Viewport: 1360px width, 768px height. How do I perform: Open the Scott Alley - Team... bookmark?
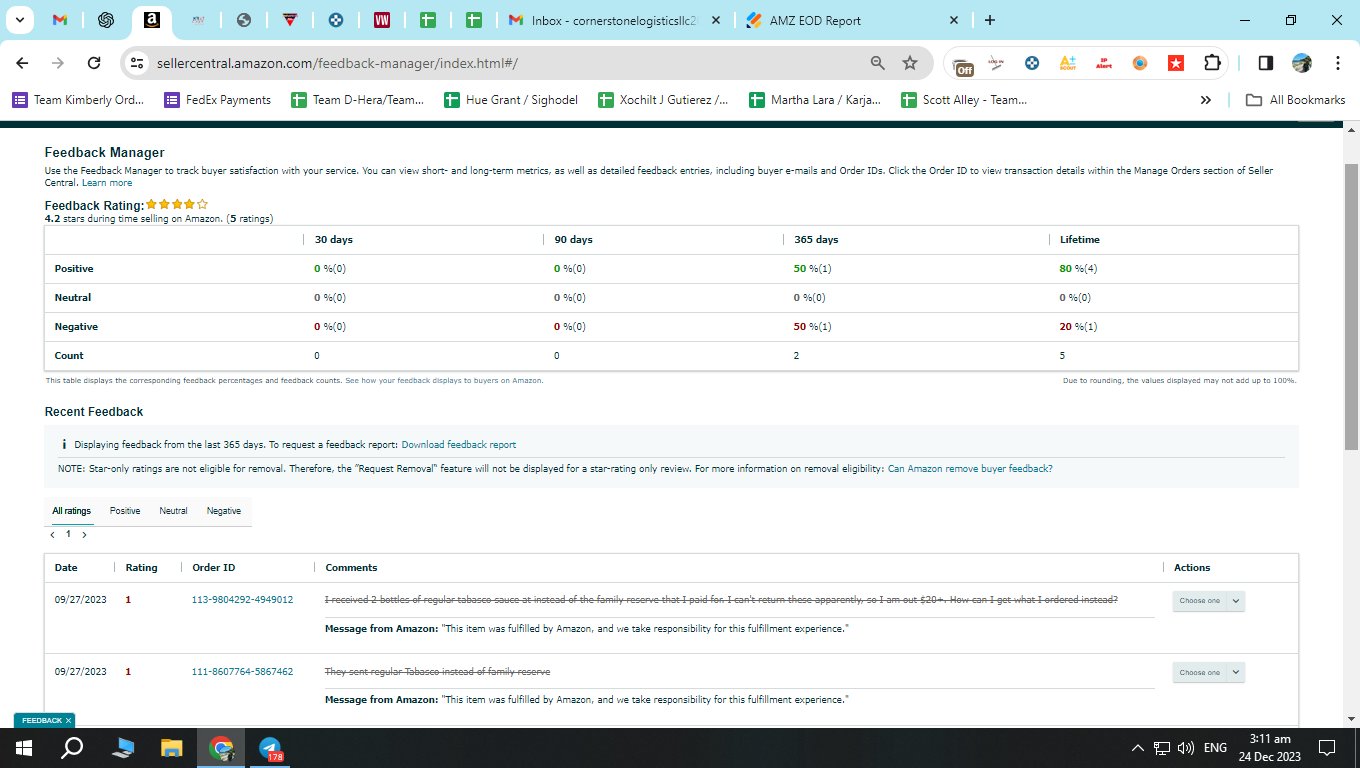coord(964,100)
